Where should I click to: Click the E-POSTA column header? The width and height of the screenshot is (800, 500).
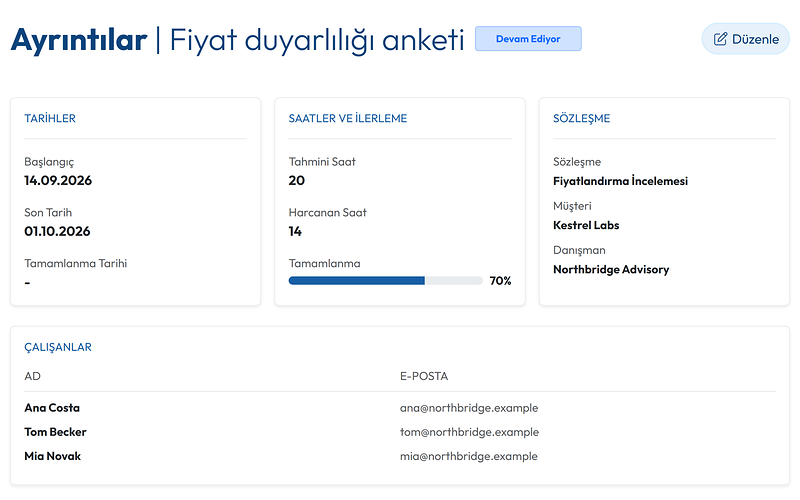click(423, 376)
